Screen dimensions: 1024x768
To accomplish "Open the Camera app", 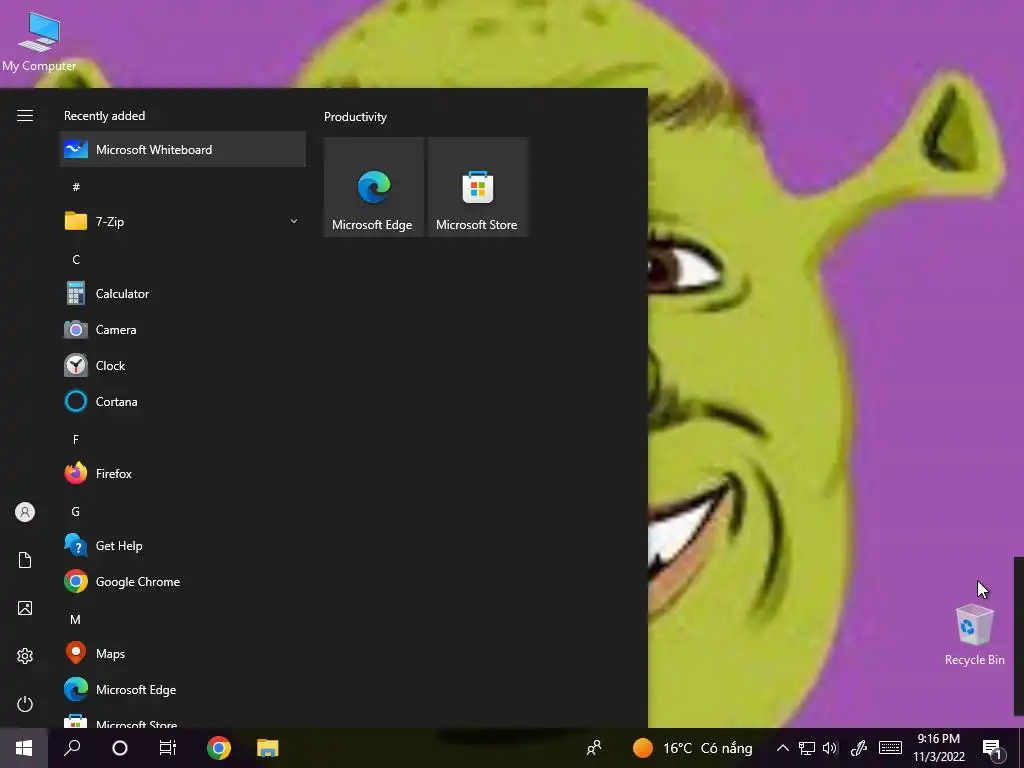I will pyautogui.click(x=183, y=330).
